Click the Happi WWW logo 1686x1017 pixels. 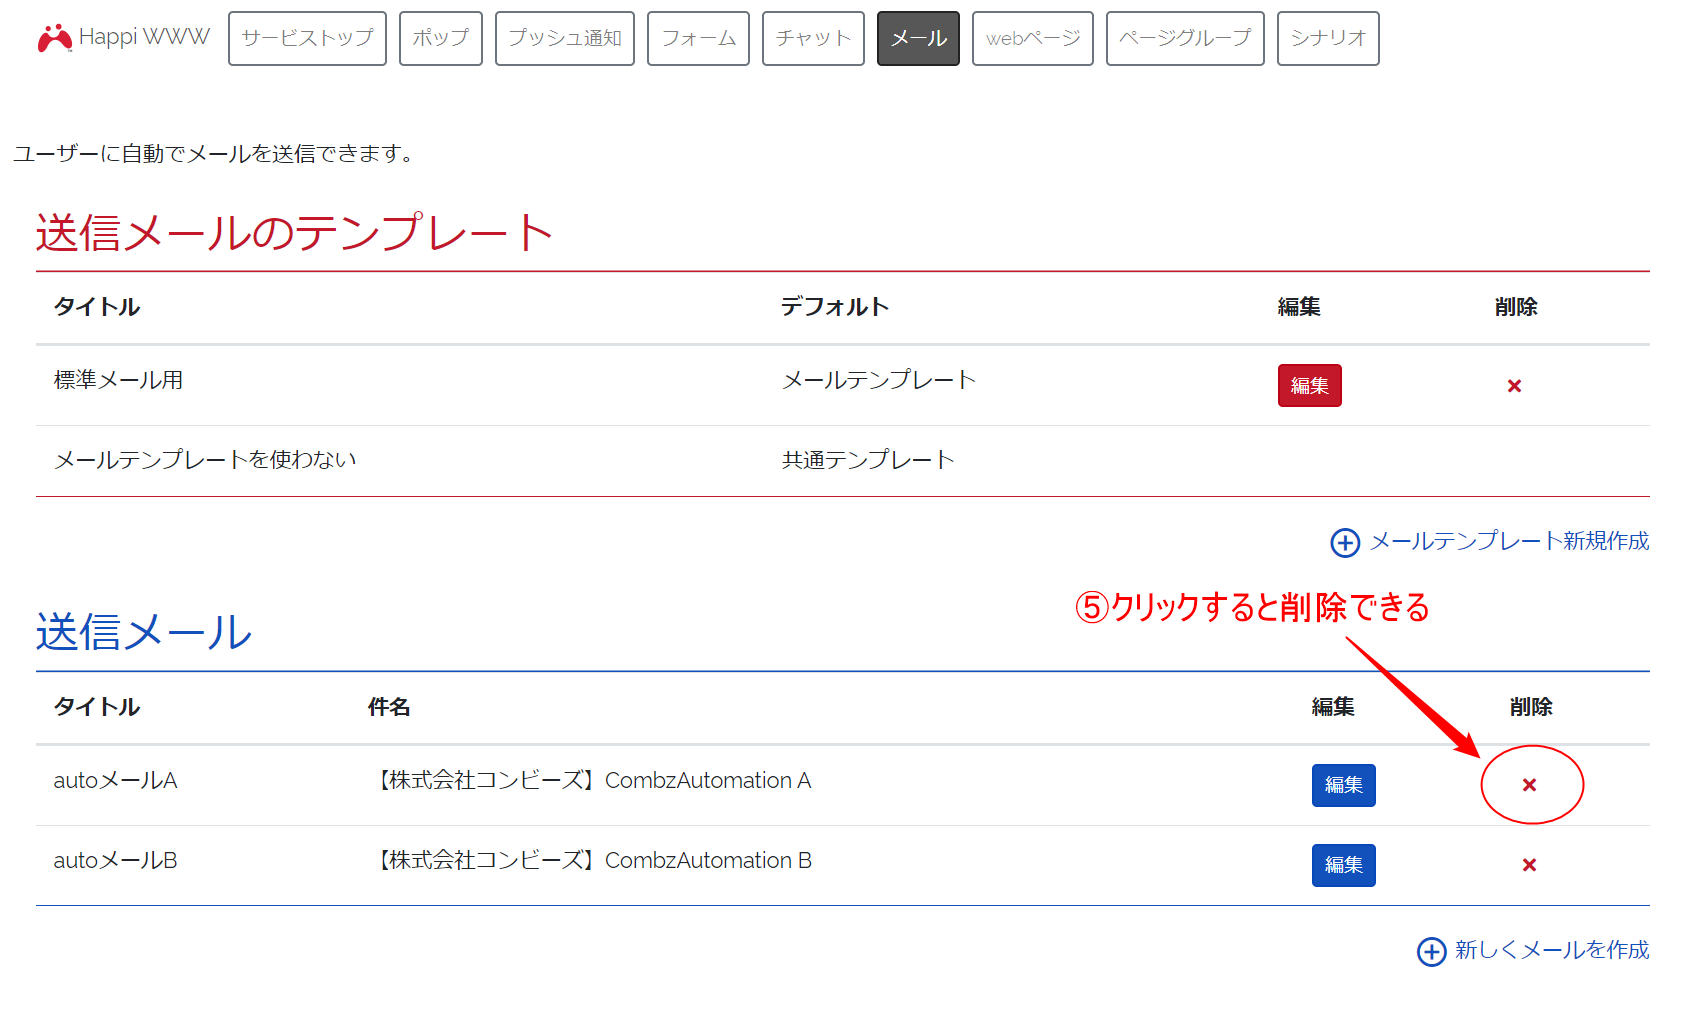point(123,38)
